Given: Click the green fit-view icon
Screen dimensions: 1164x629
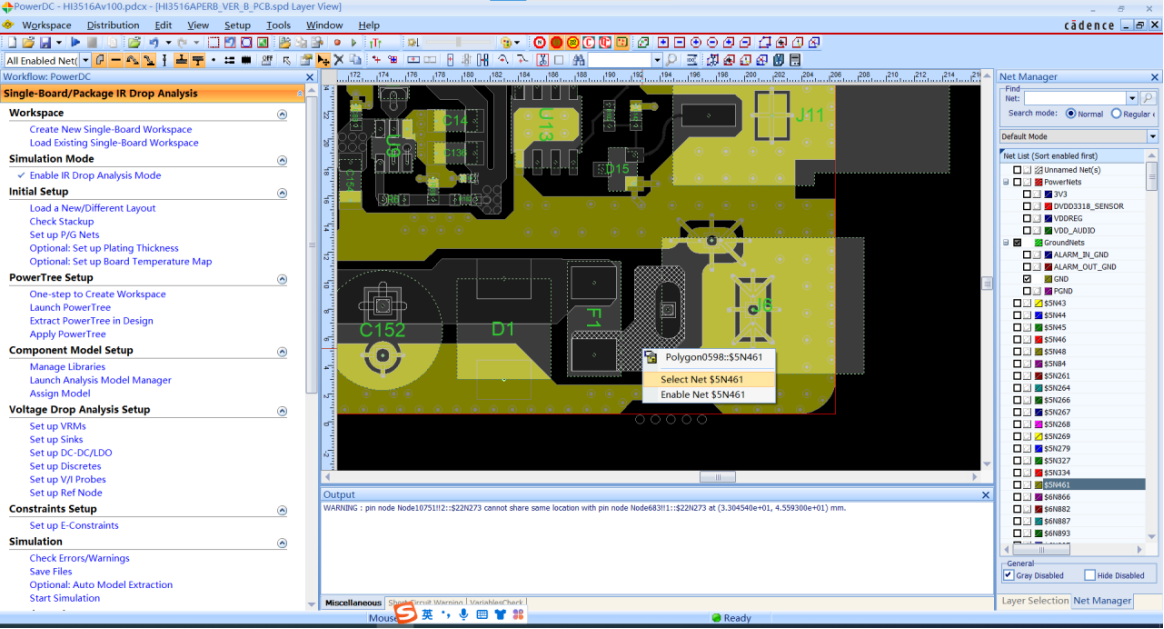Looking at the screenshot, I should point(263,43).
